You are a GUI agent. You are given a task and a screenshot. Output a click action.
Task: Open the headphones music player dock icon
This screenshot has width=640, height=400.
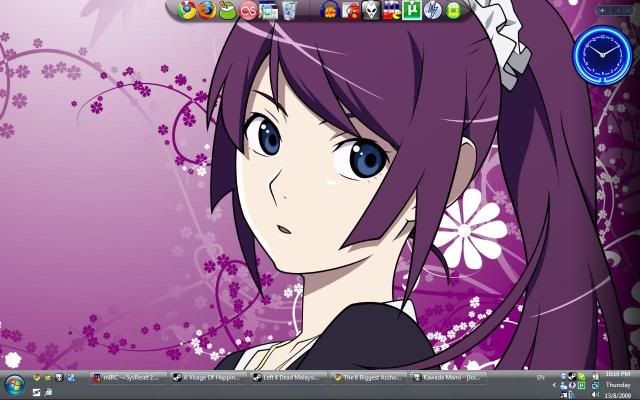(330, 10)
